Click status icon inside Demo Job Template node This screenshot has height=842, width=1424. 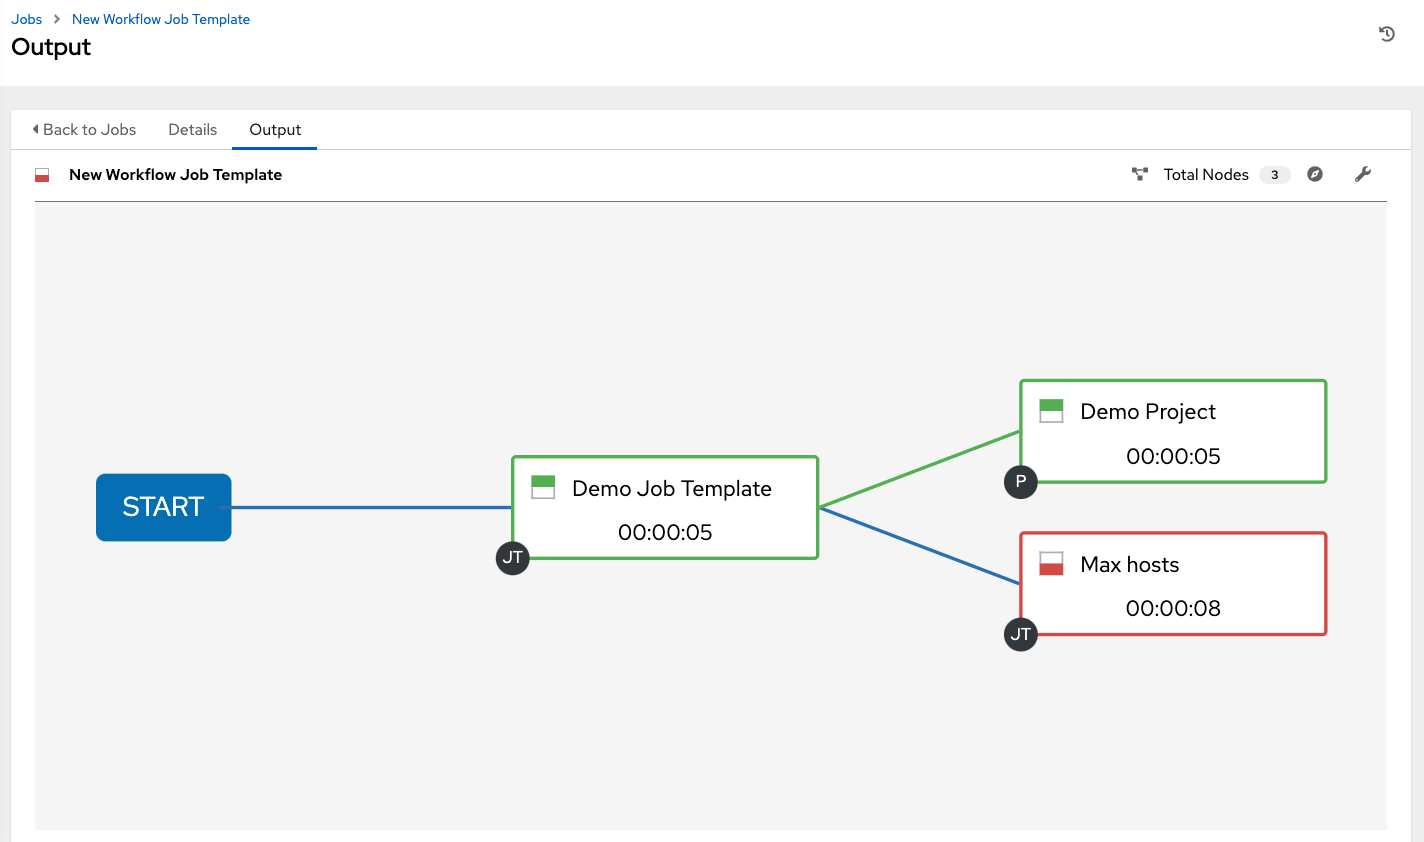tap(542, 487)
